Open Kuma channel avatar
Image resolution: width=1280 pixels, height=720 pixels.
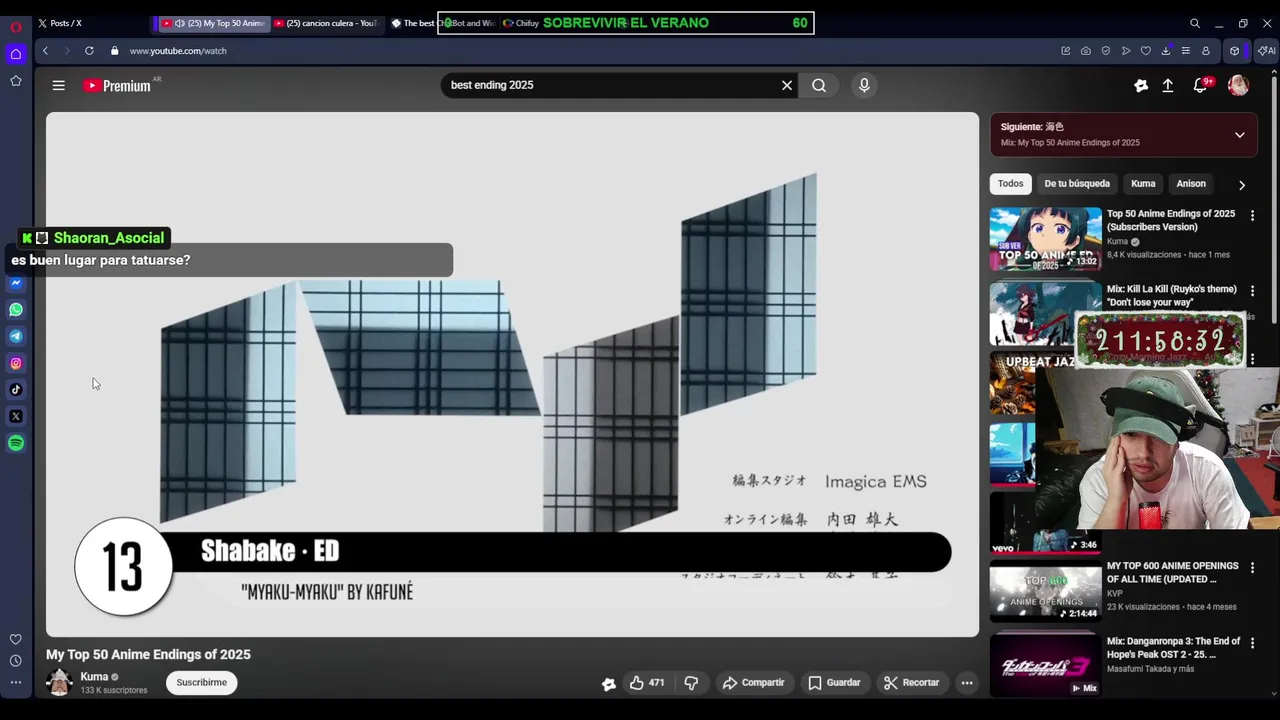[60, 683]
